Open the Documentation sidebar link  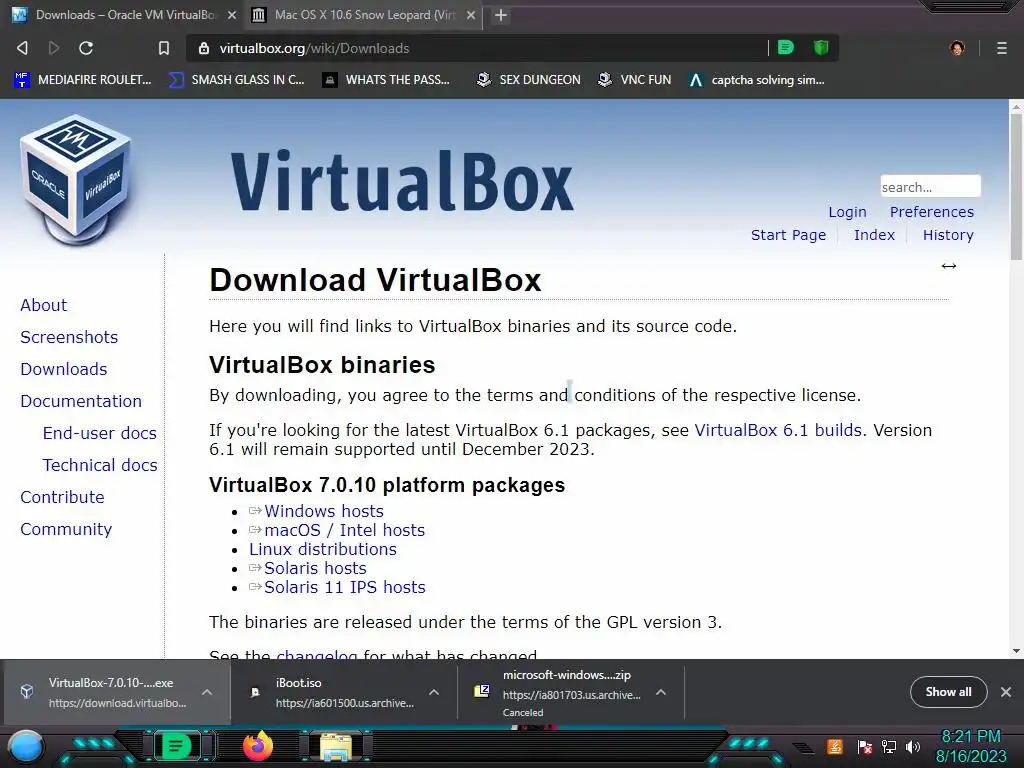pos(81,401)
